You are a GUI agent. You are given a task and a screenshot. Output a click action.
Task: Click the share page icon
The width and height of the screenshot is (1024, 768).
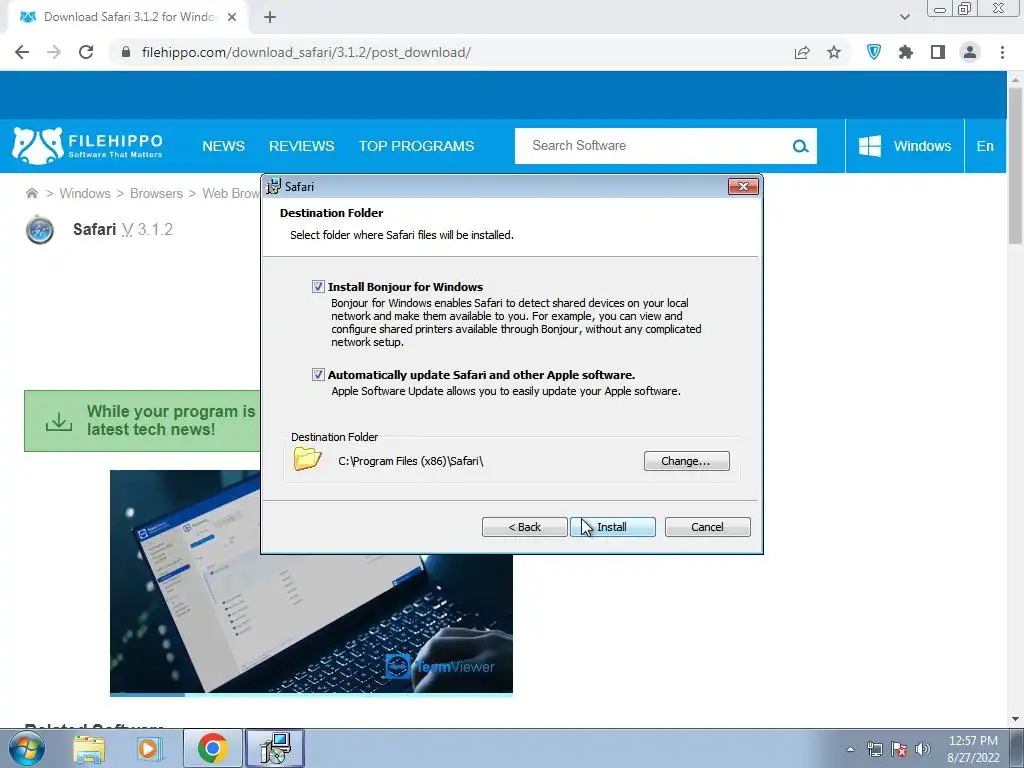802,52
